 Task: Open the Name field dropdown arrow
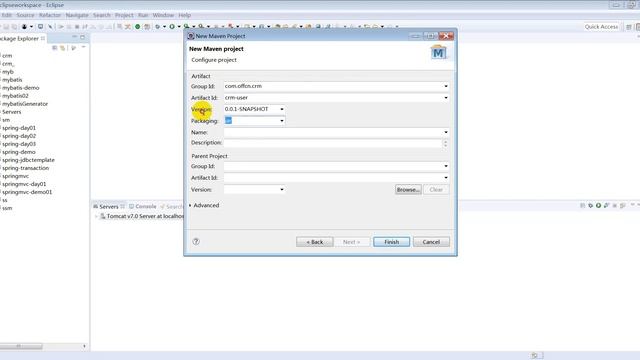pos(446,132)
